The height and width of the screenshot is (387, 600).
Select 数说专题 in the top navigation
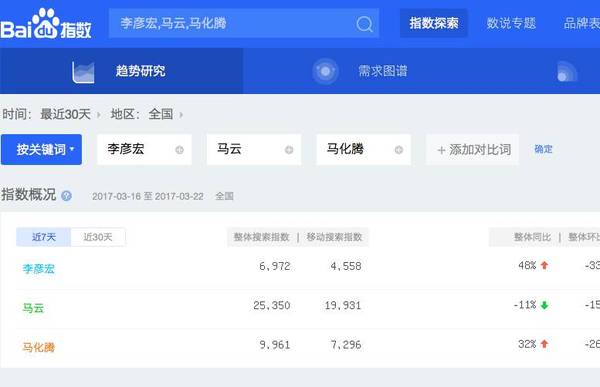(511, 23)
